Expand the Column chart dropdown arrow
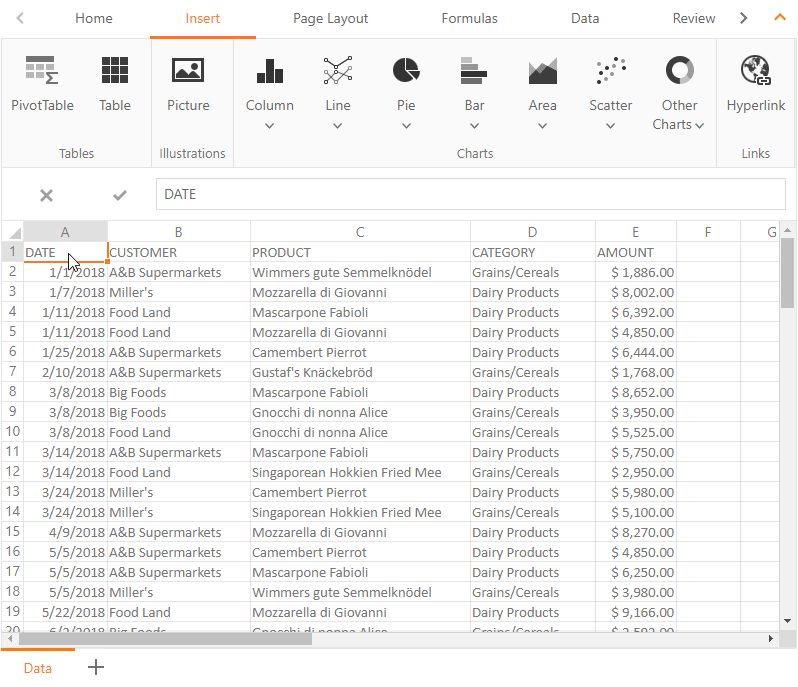The image size is (798, 687). coord(270,126)
